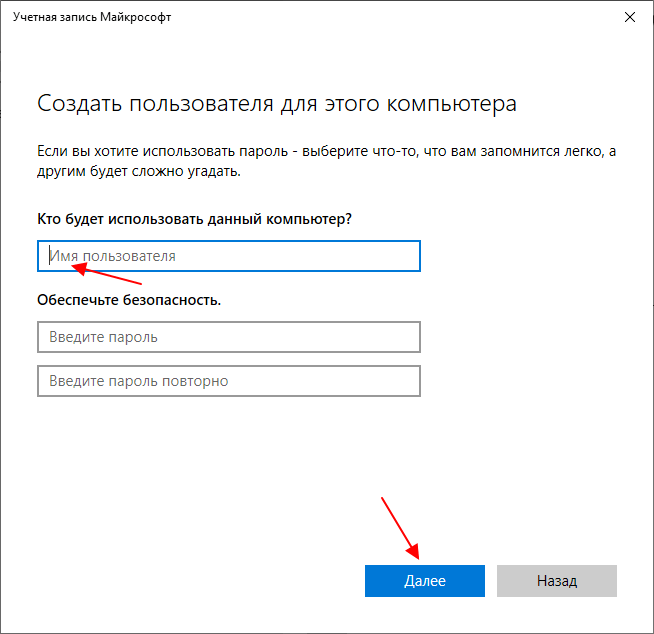This screenshot has width=654, height=634.
Task: Click the password advice paragraph starting "Если вы хотите"
Action: pyautogui.click(x=327, y=161)
